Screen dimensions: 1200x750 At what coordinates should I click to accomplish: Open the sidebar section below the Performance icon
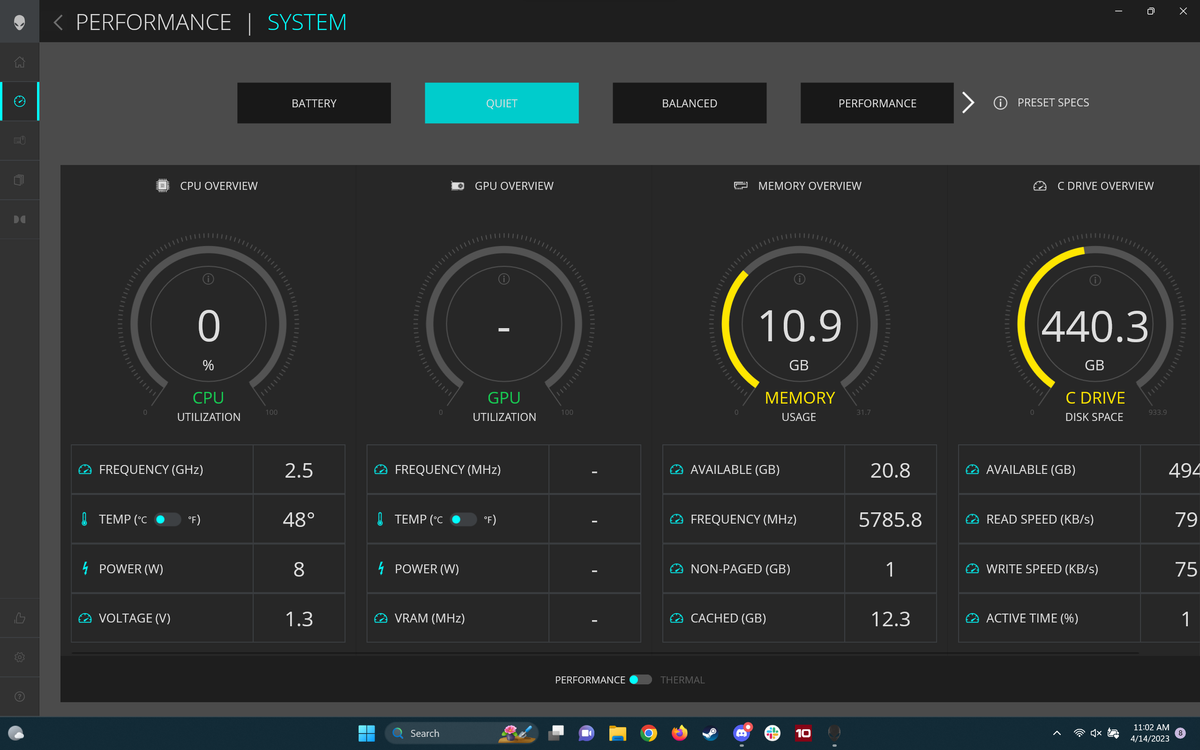pos(19,141)
